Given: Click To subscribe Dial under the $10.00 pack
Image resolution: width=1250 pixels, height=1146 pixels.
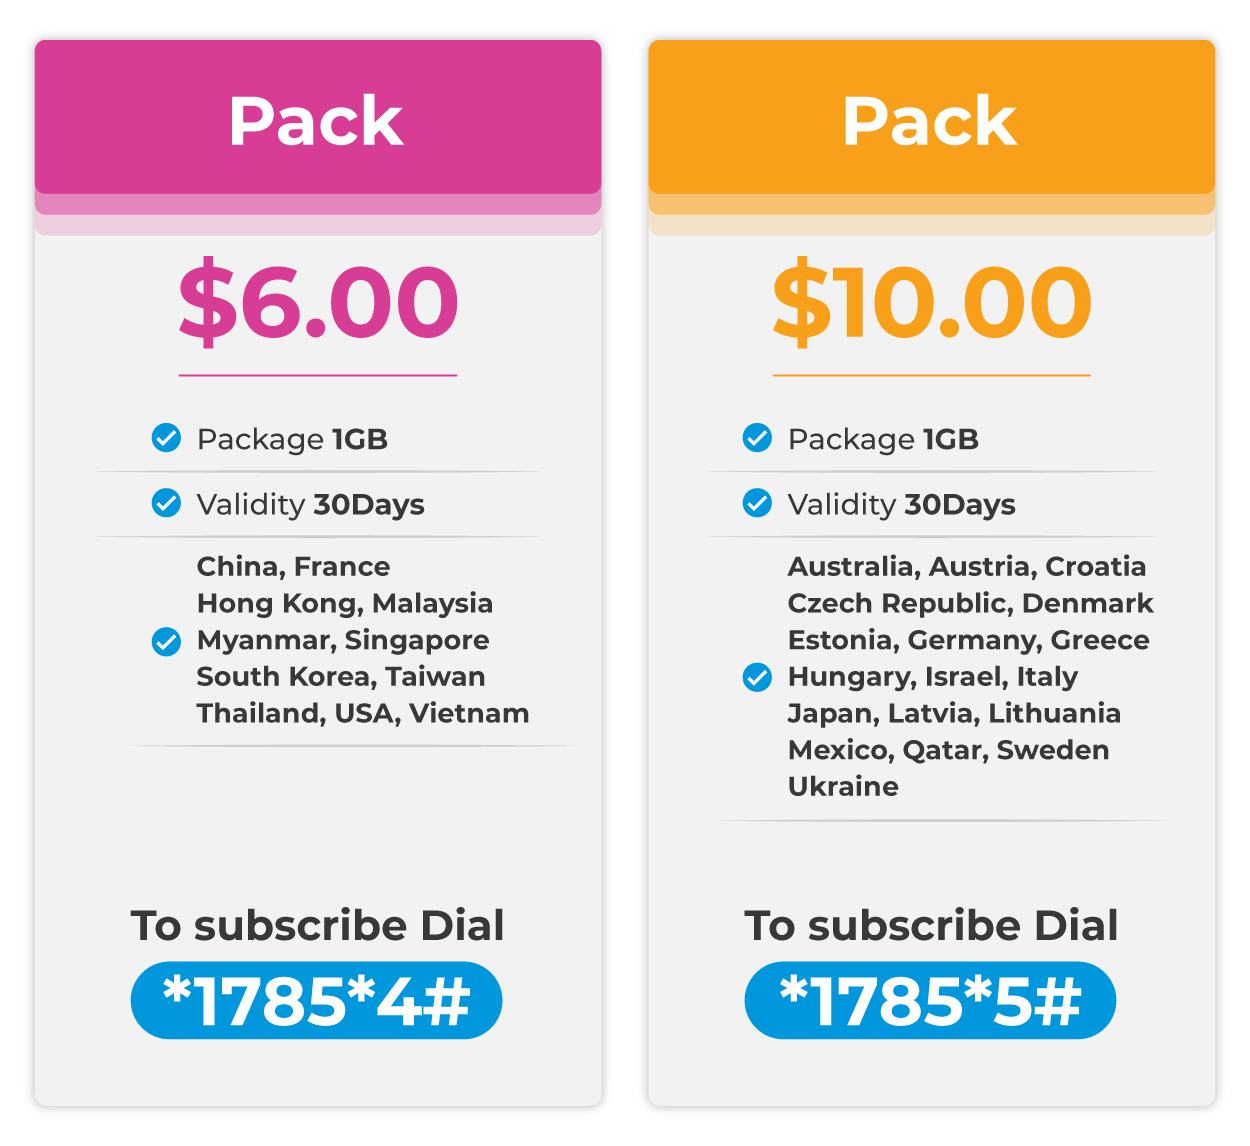Looking at the screenshot, I should [931, 925].
